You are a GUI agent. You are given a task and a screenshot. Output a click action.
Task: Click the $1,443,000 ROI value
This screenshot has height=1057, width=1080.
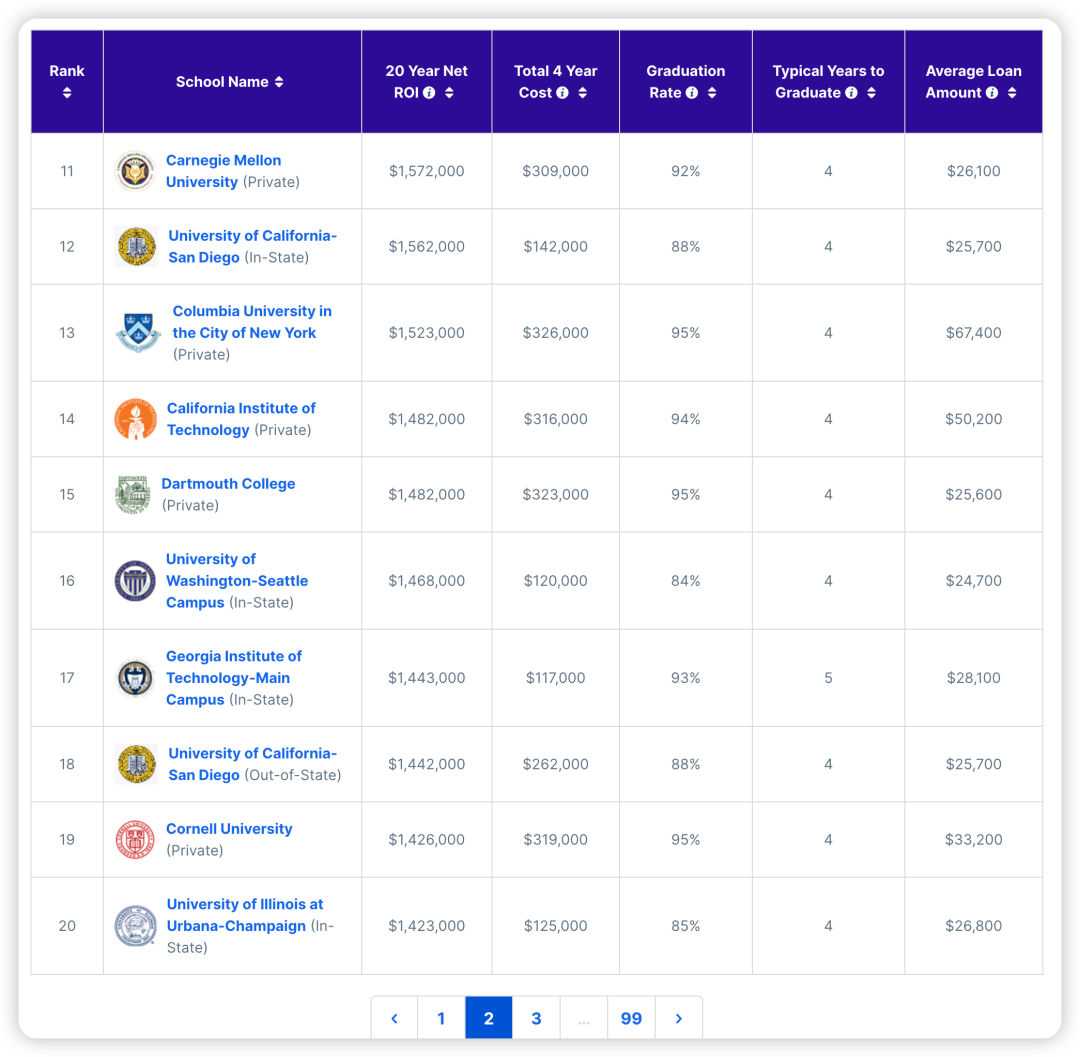[x=427, y=678]
